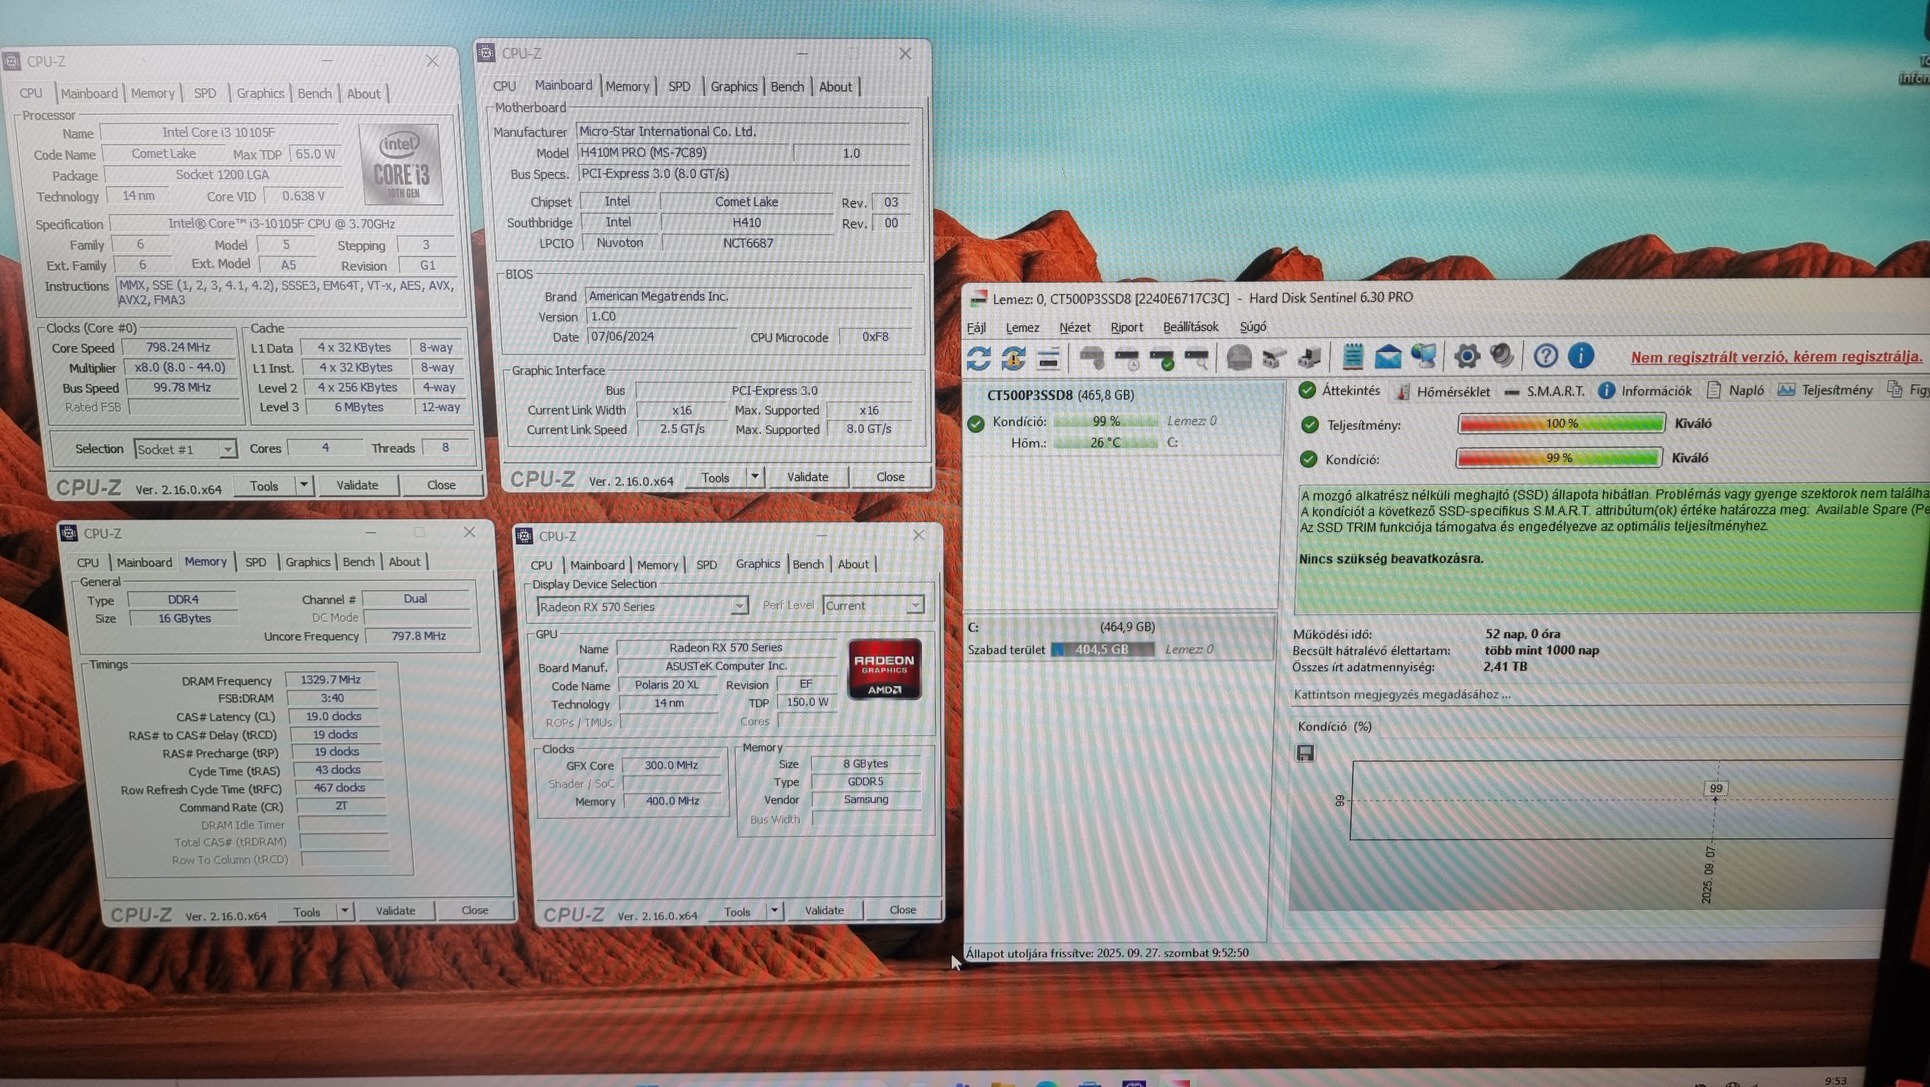Image resolution: width=1930 pixels, height=1087 pixels.
Task: Click the envelope email icon in the toolbar
Action: pos(1388,357)
